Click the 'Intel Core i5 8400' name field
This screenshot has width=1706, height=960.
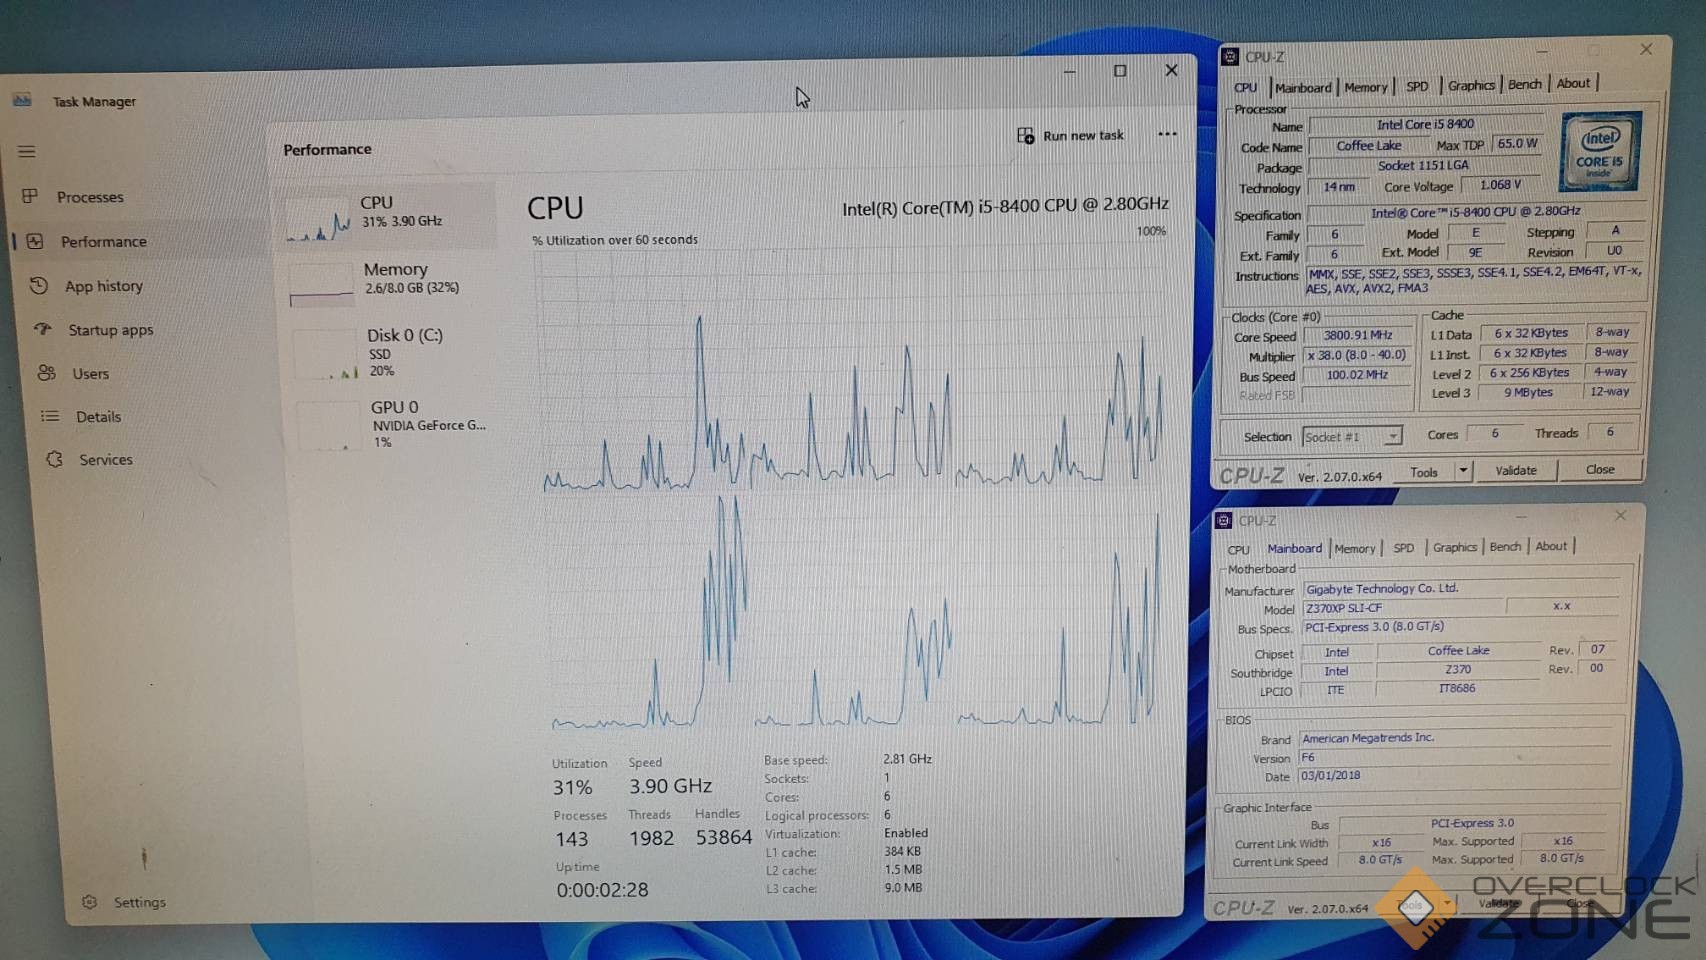[1426, 125]
